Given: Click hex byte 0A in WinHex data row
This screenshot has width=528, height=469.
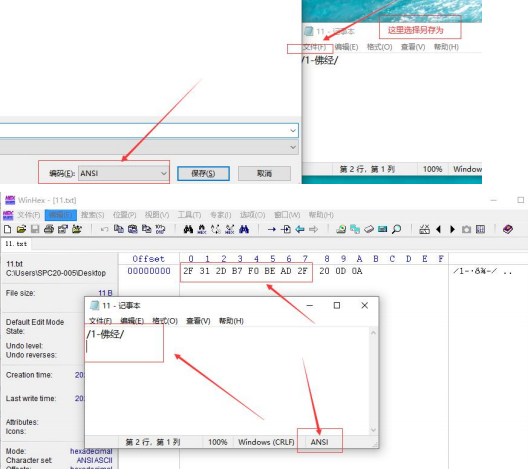Looking at the screenshot, I should [x=357, y=271].
